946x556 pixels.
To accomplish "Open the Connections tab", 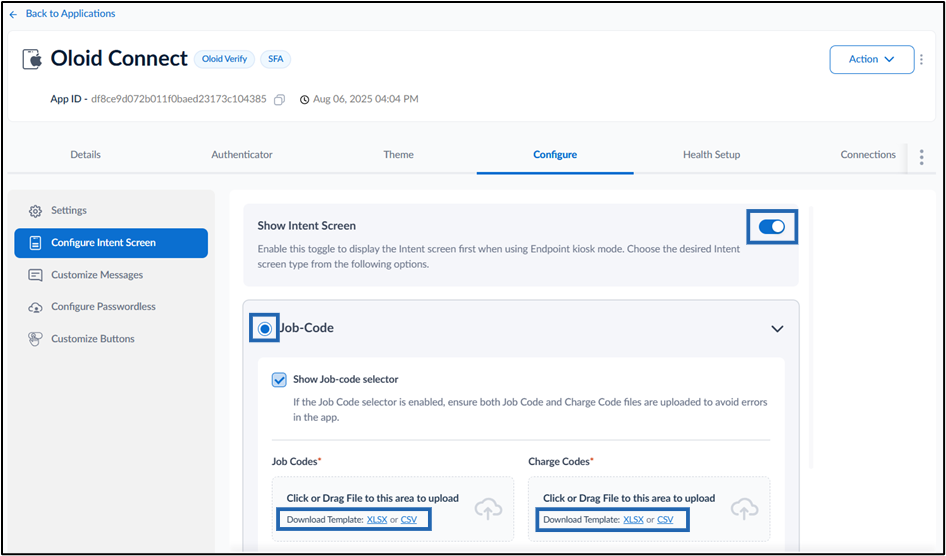I will coord(868,155).
